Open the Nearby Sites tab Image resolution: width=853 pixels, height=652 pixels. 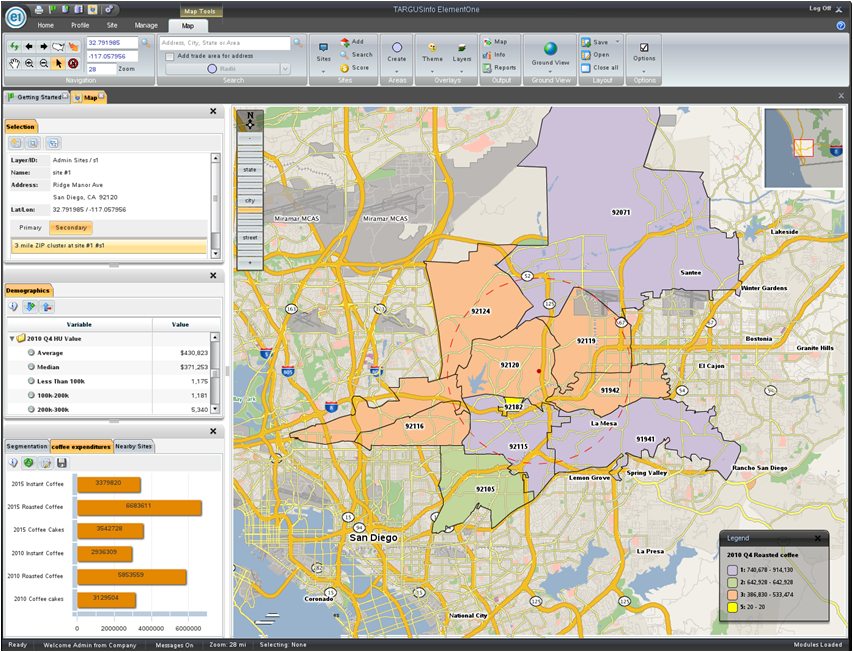[x=134, y=446]
